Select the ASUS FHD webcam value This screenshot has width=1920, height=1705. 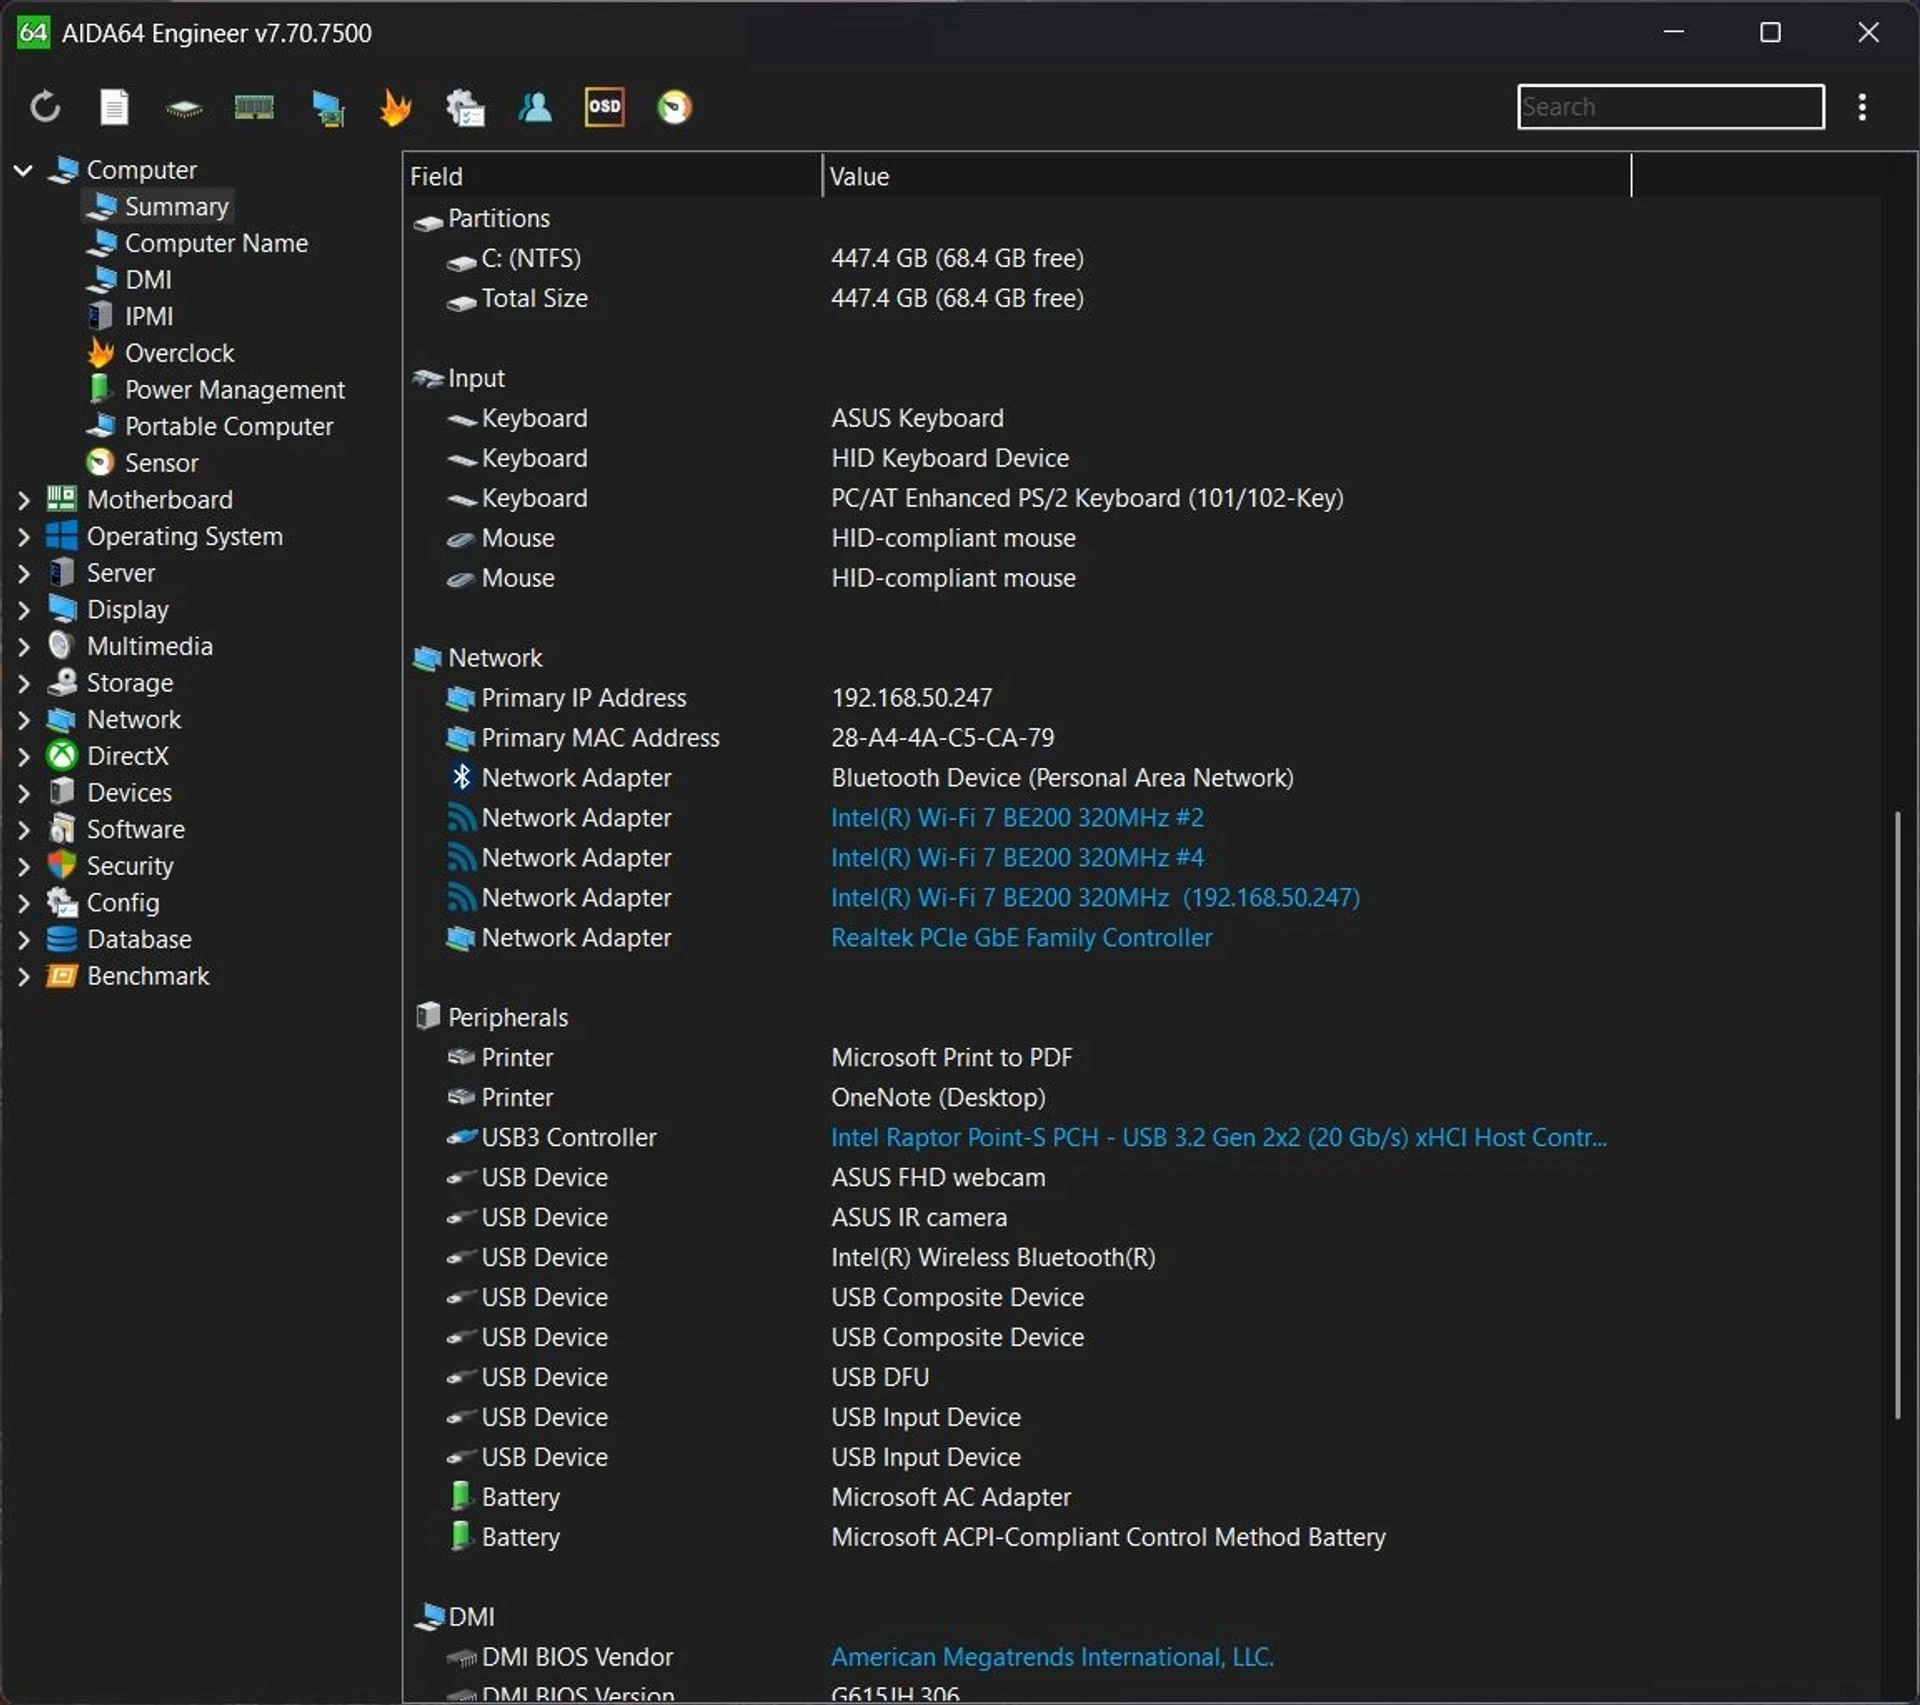pyautogui.click(x=938, y=1178)
